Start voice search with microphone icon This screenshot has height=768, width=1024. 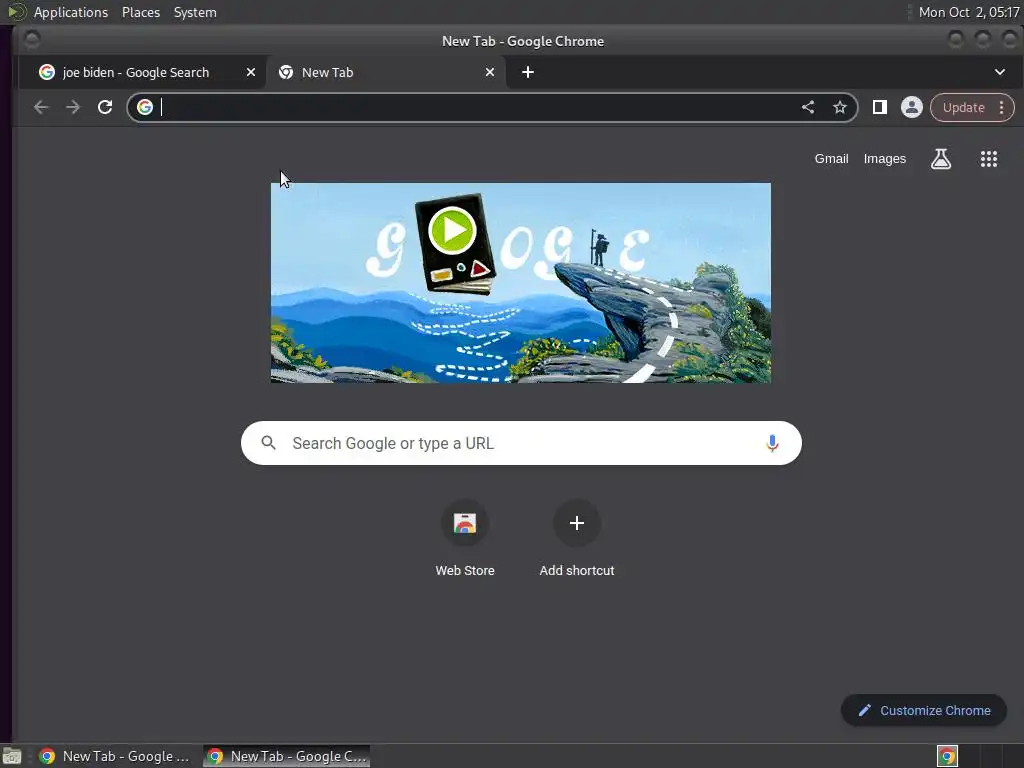point(772,443)
